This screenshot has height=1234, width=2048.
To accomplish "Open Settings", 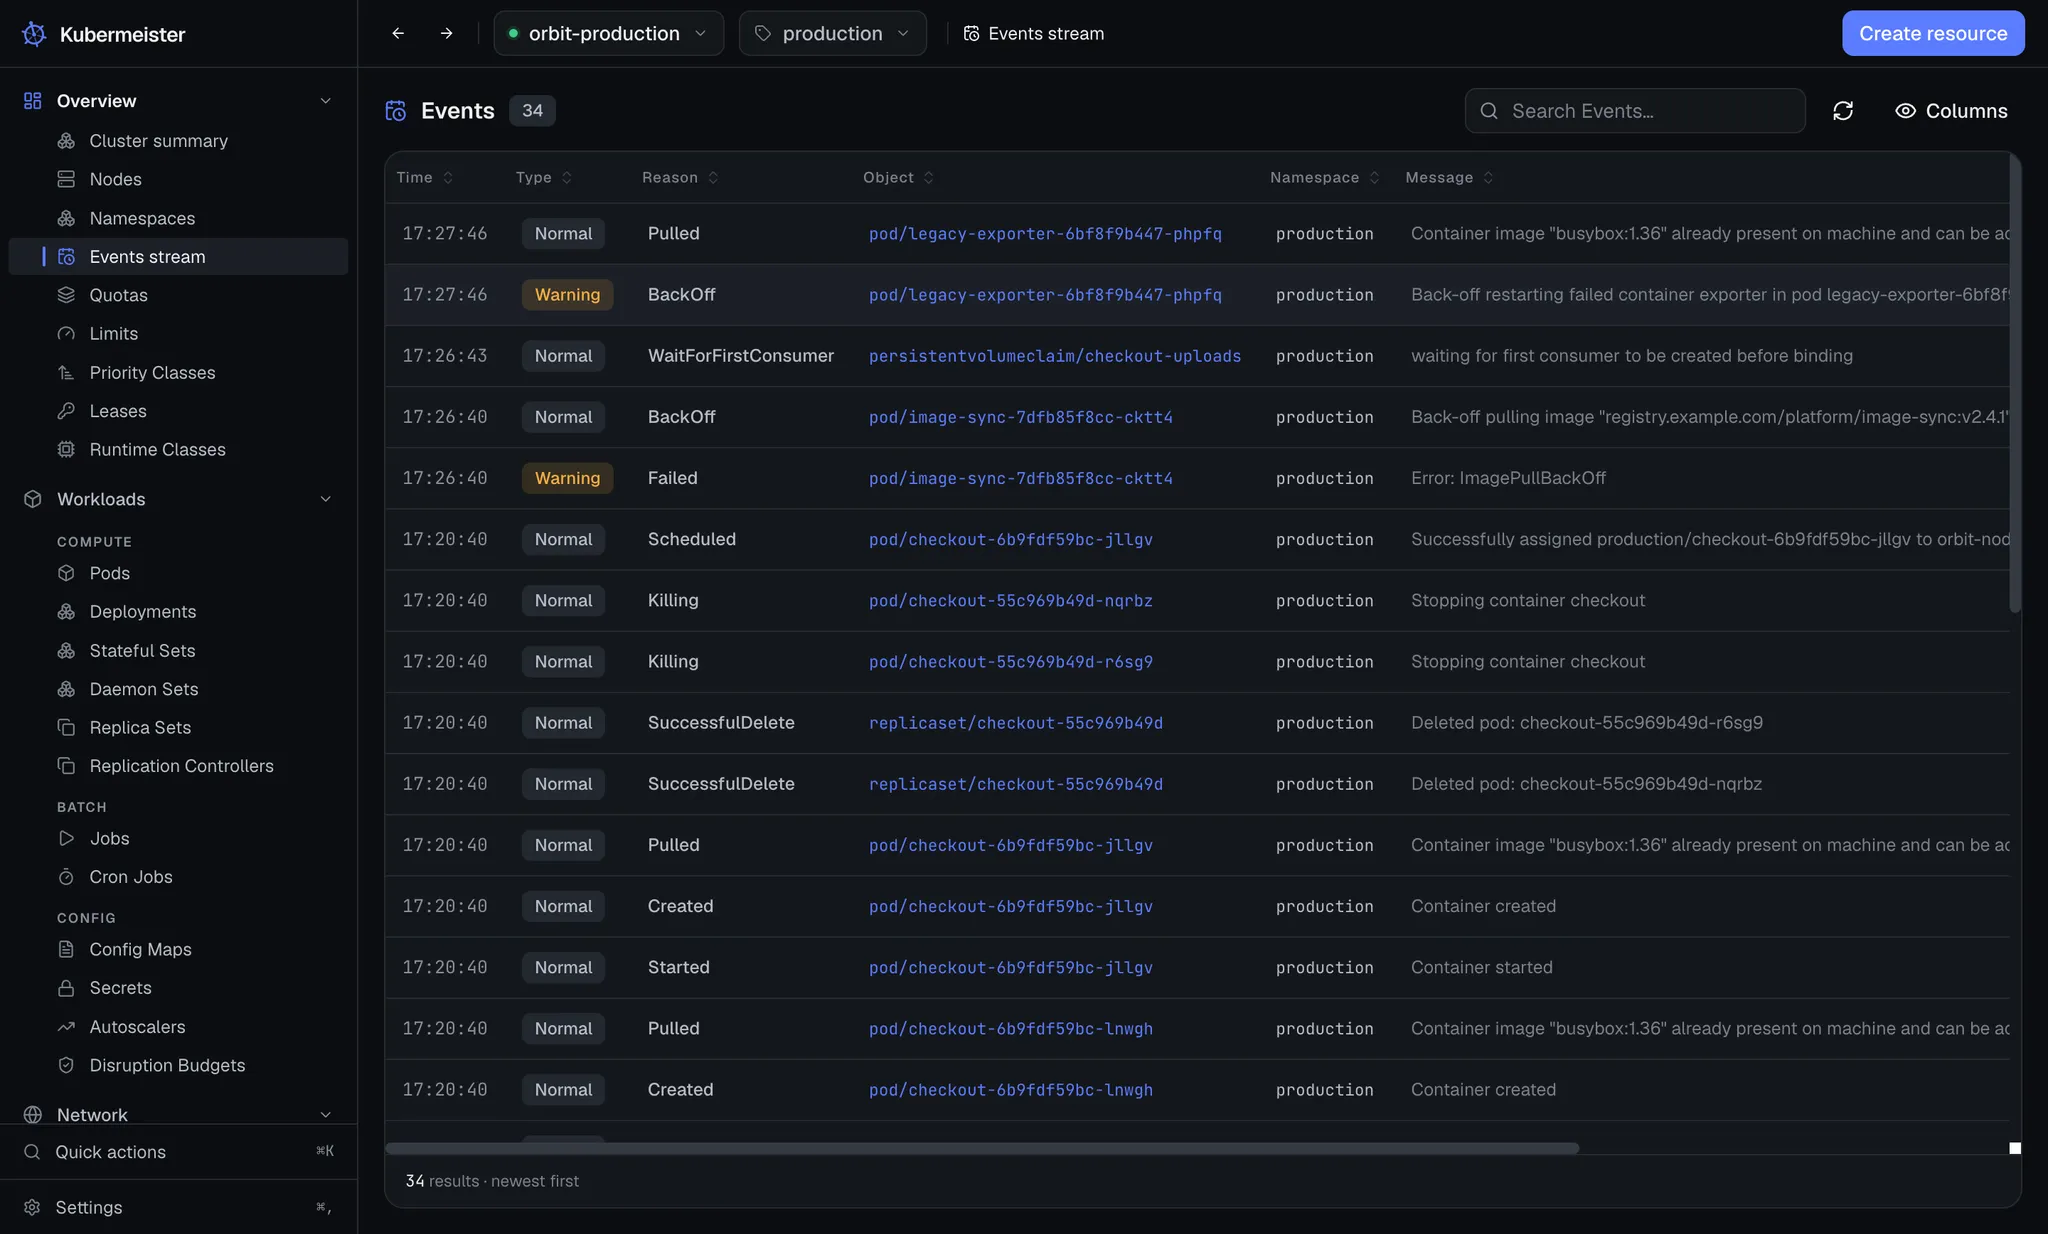I will pyautogui.click(x=178, y=1207).
